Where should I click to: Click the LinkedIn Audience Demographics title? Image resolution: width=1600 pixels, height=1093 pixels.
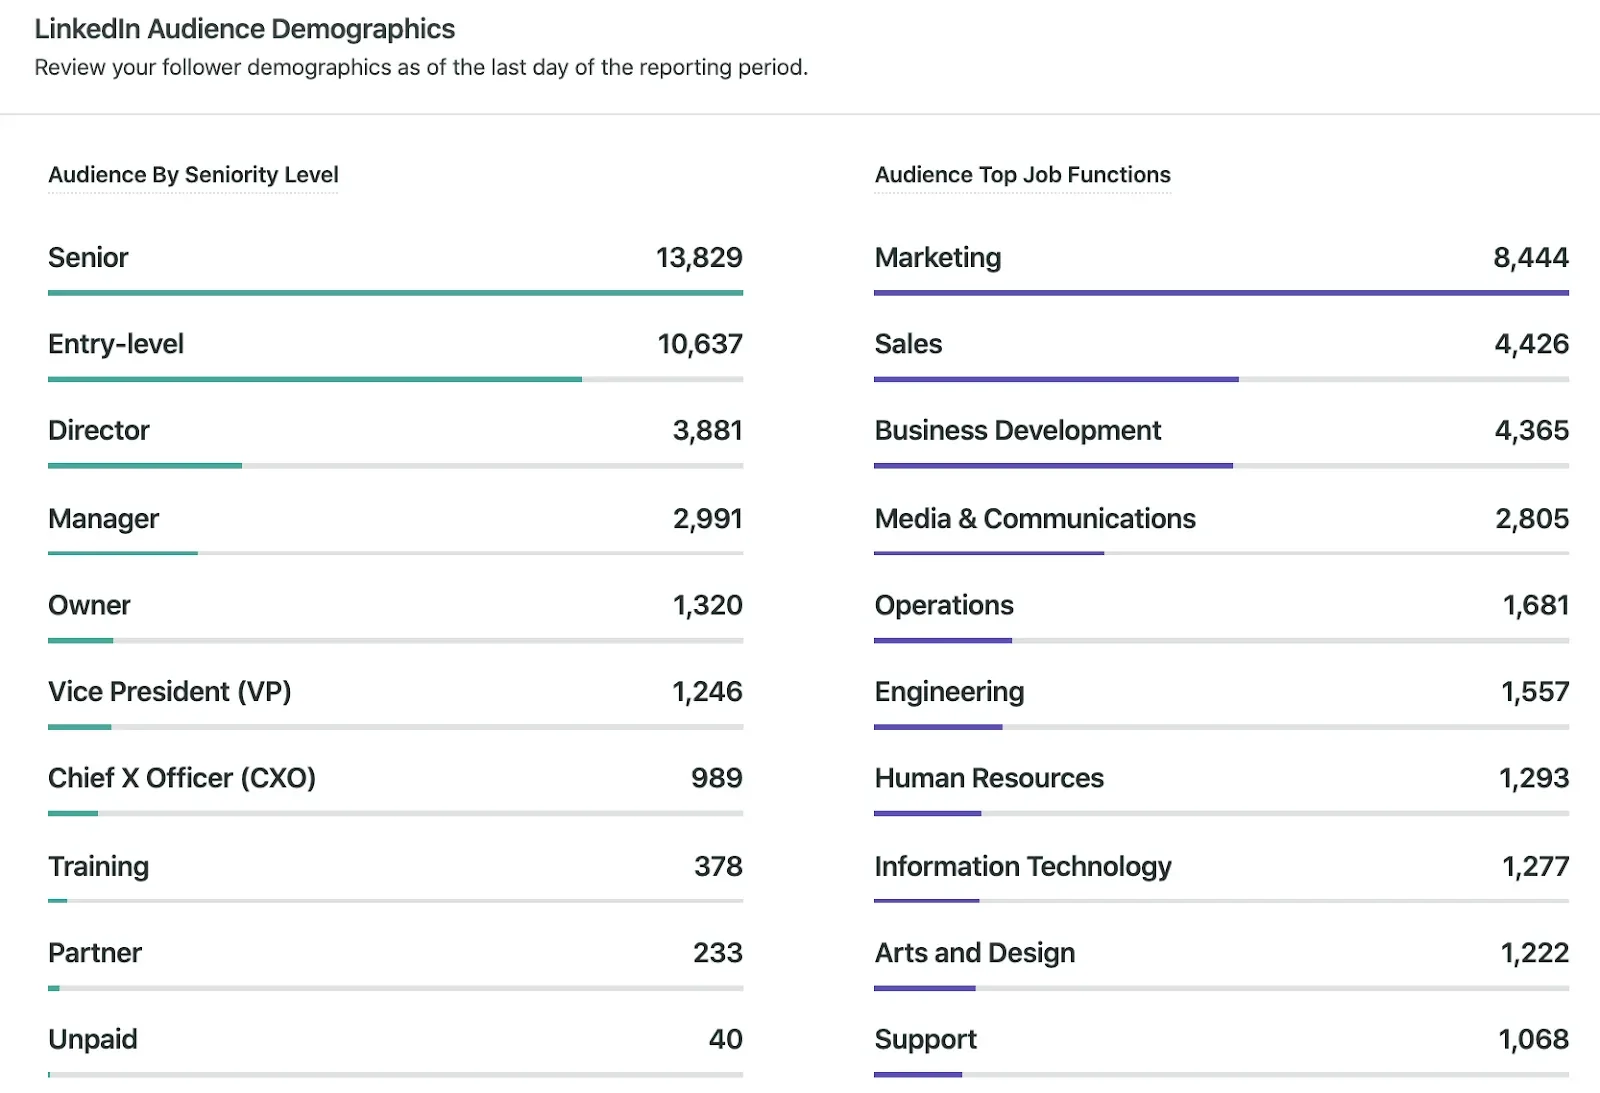tap(245, 29)
